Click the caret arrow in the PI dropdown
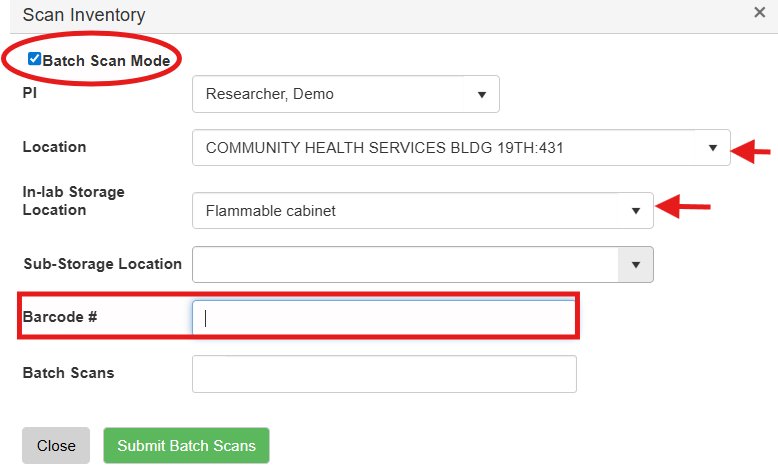 click(481, 95)
